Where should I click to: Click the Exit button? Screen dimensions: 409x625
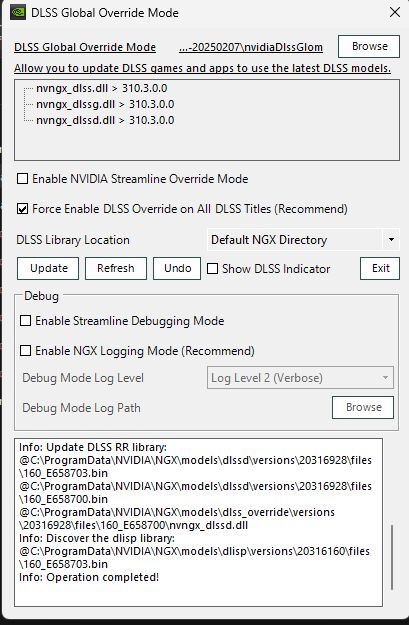(380, 268)
